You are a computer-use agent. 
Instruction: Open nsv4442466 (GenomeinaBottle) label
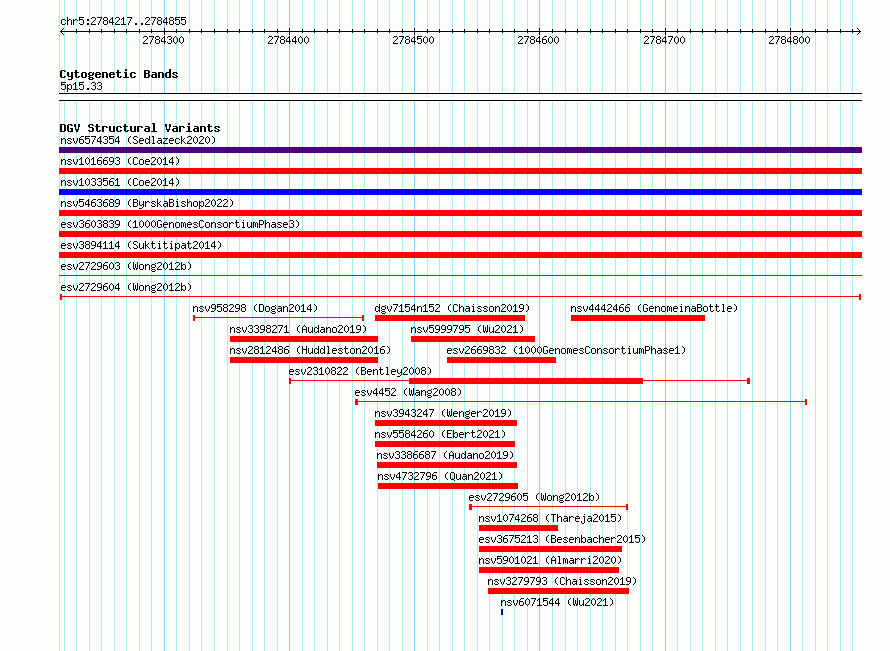(654, 308)
